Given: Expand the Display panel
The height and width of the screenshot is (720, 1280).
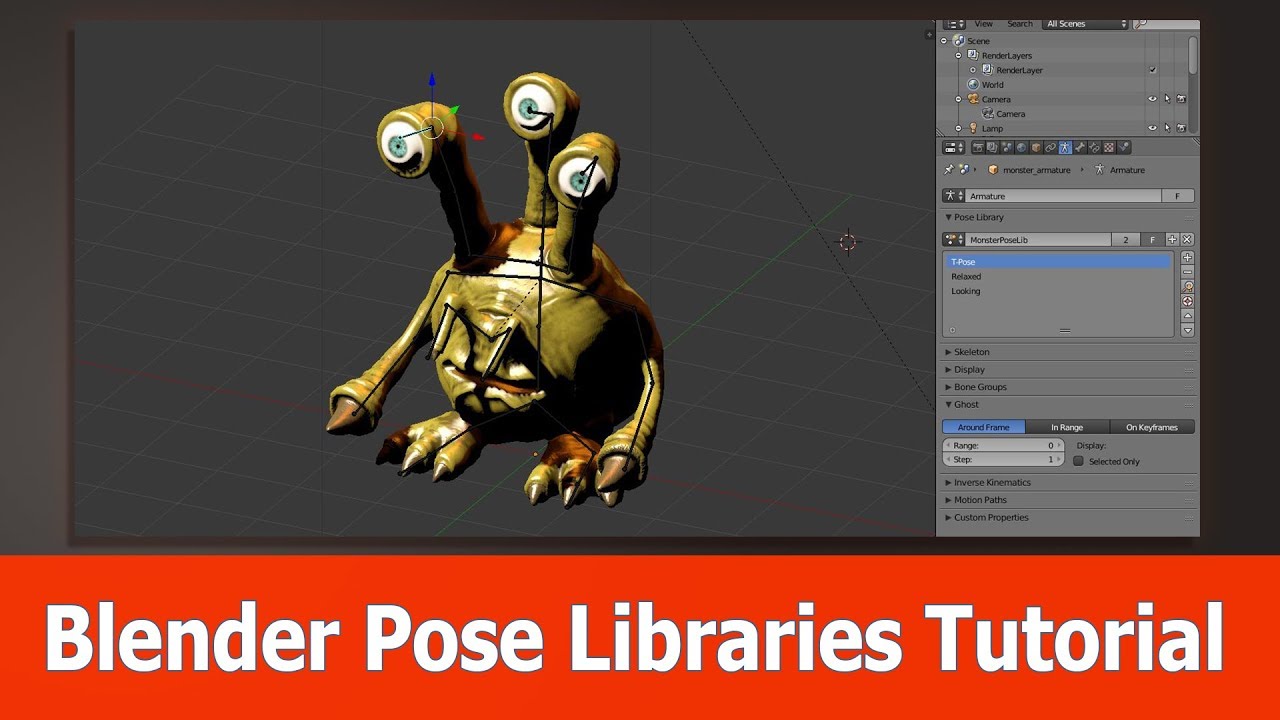Looking at the screenshot, I should coord(949,370).
